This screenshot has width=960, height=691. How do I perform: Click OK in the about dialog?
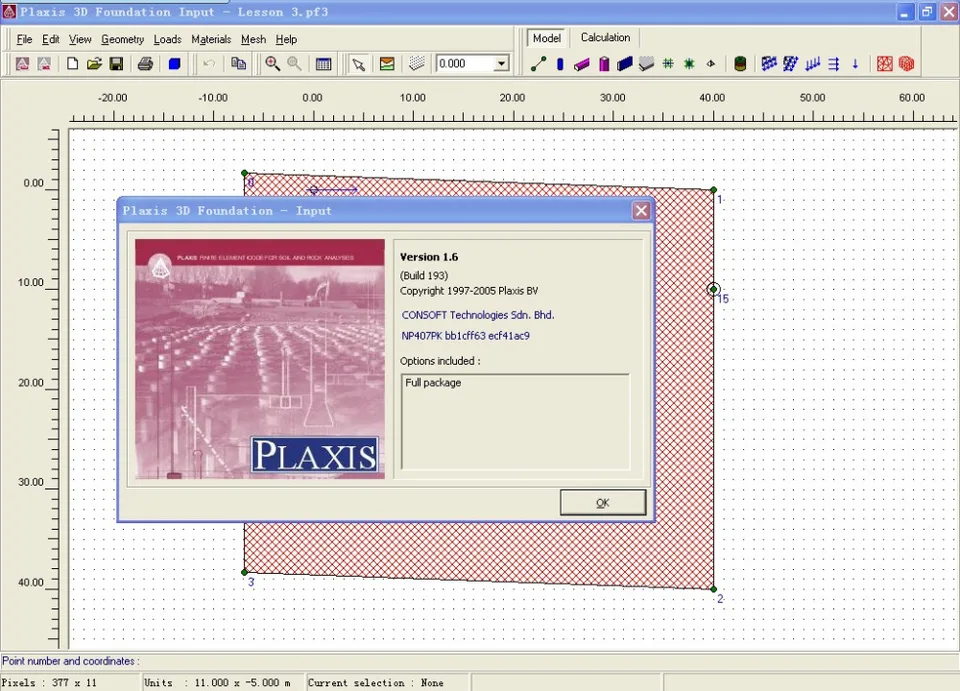(602, 502)
